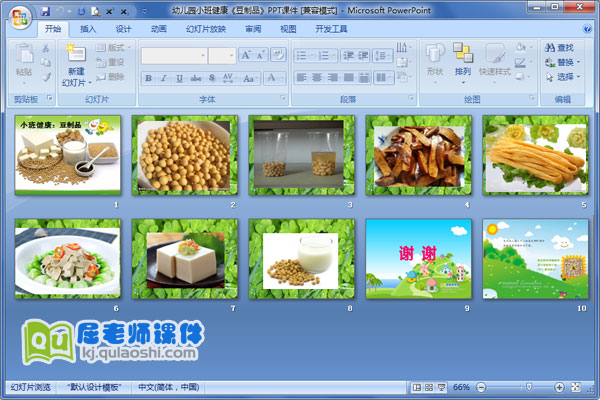Open the 开发工具 ribbon tab
The image size is (600, 400).
[x=331, y=29]
